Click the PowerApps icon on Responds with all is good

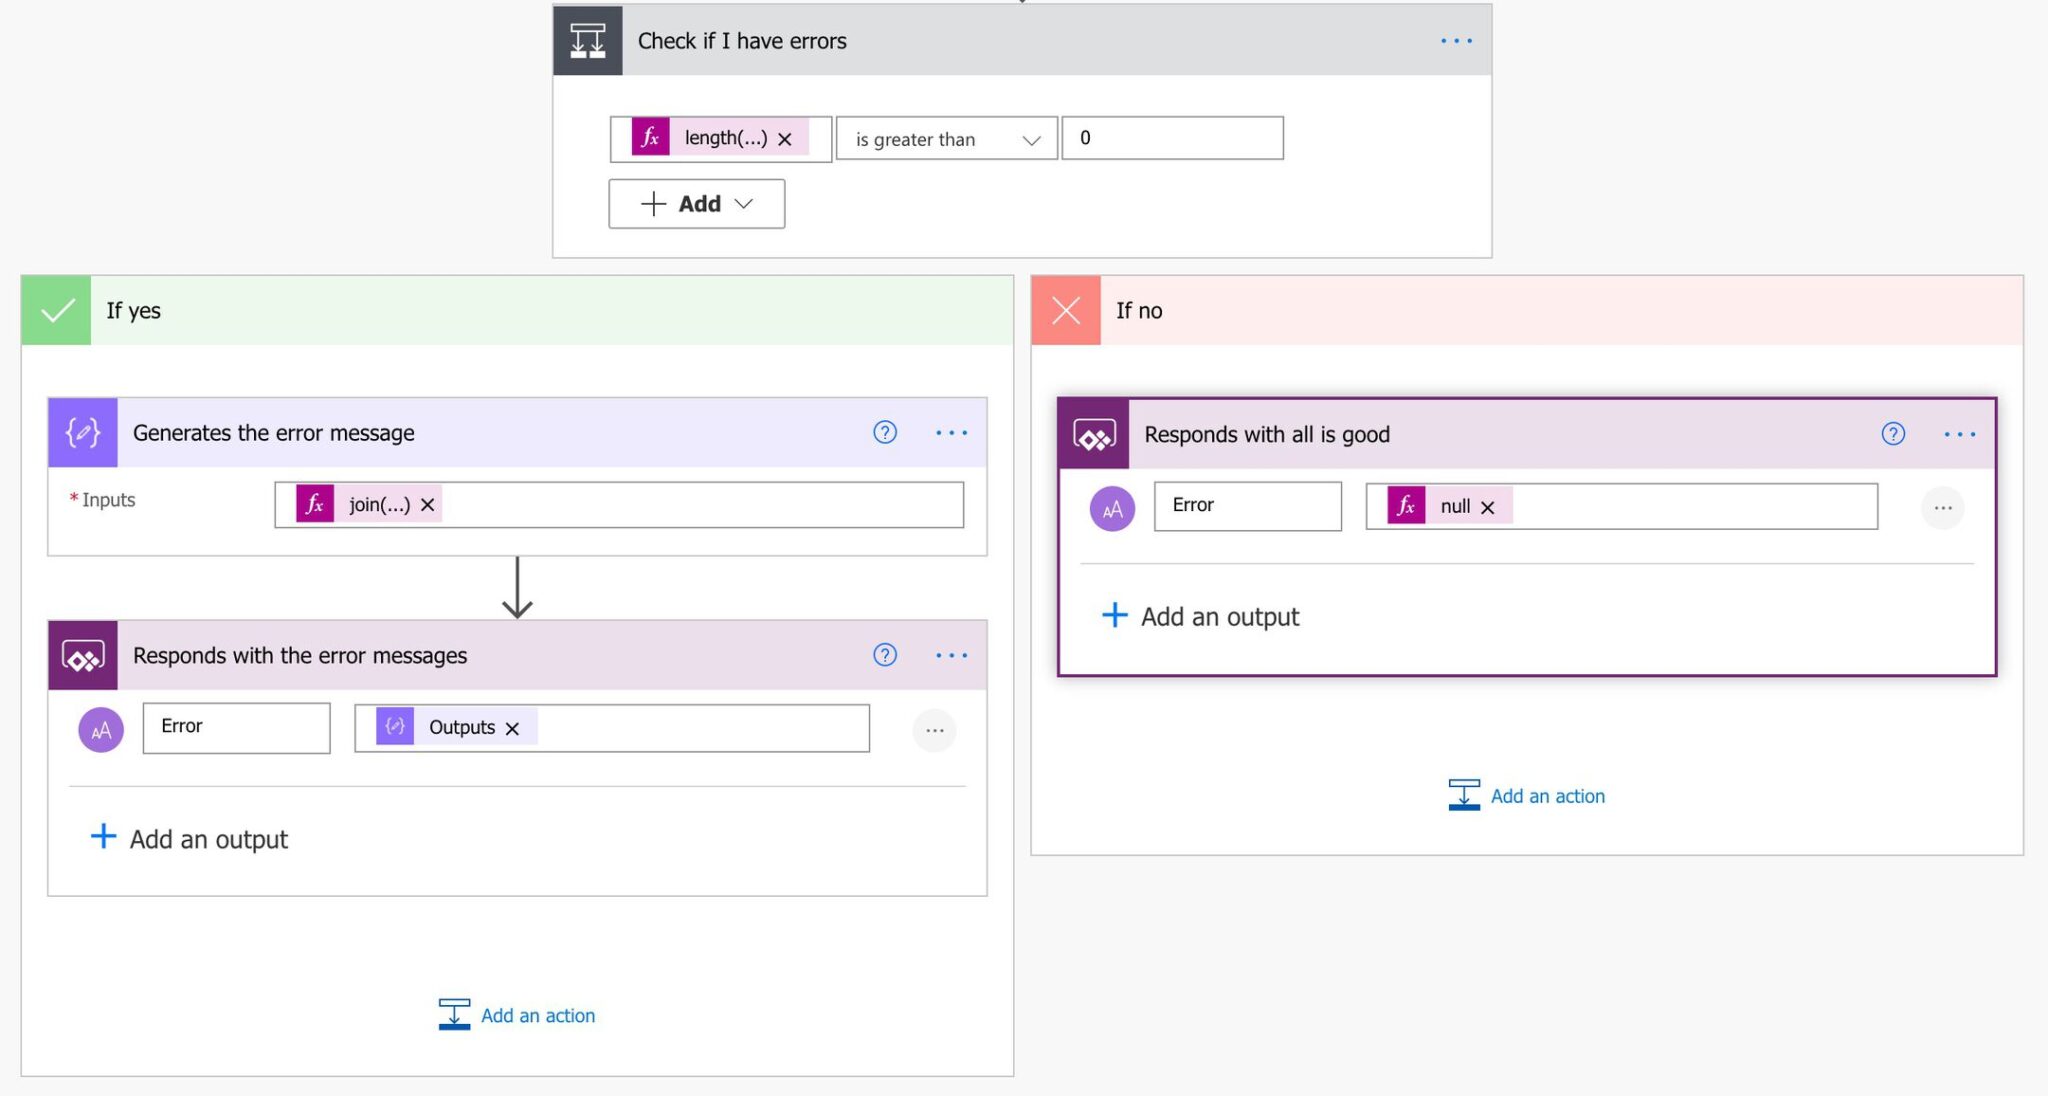[1094, 434]
